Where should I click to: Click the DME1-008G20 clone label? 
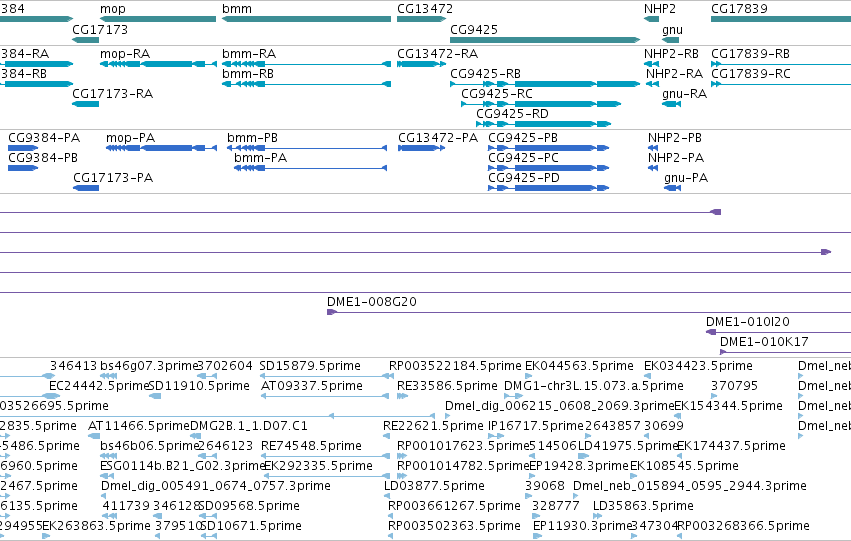(x=372, y=302)
